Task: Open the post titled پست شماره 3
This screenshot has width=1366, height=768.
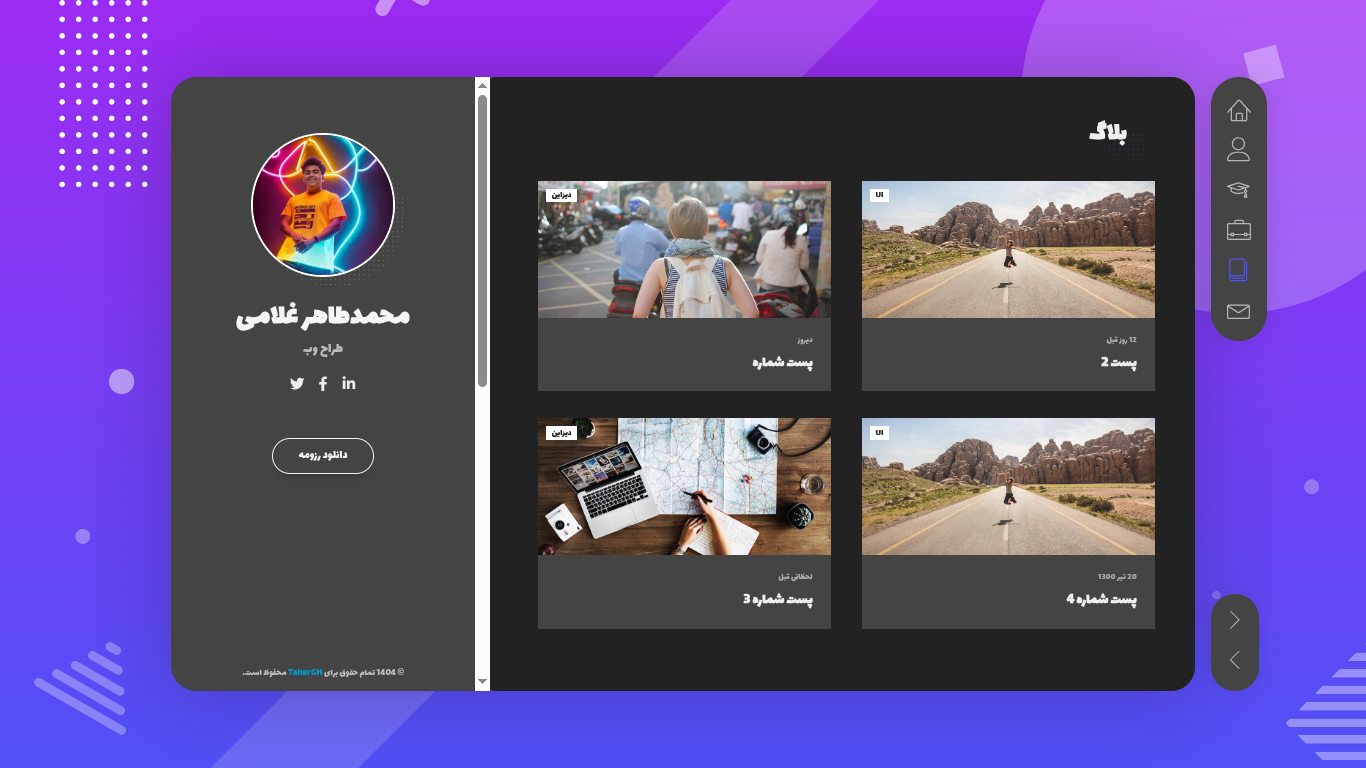Action: point(778,599)
